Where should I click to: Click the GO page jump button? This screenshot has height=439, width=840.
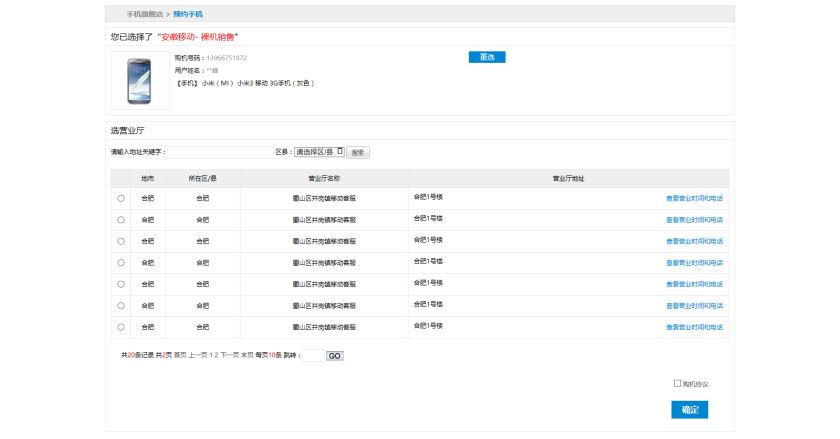pyautogui.click(x=334, y=356)
